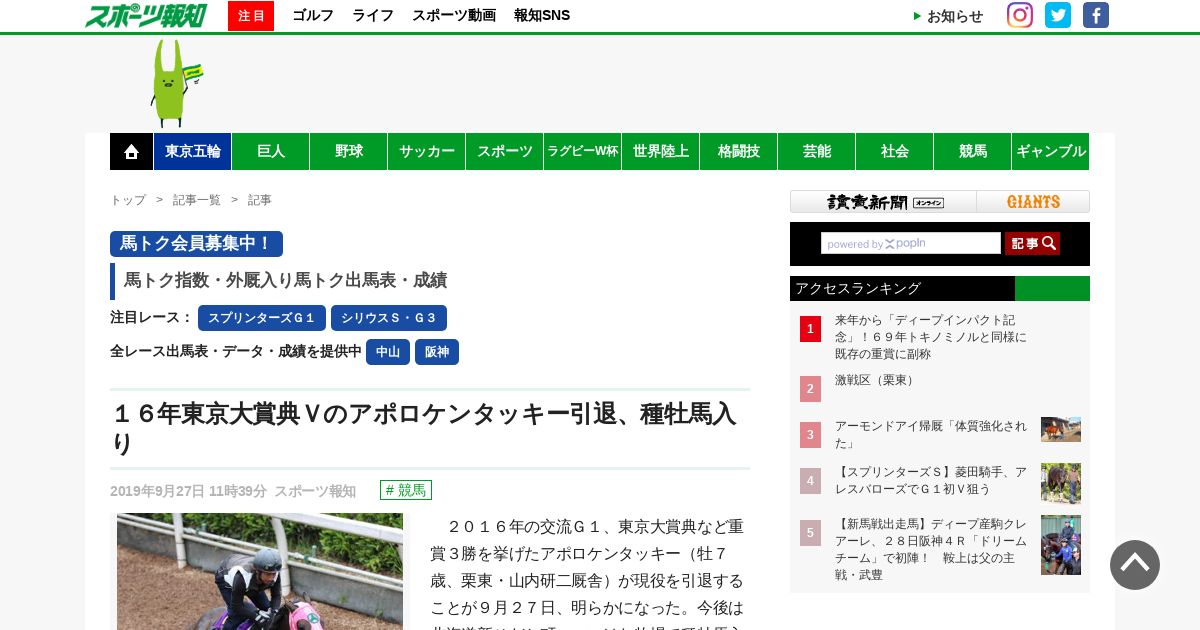The image size is (1200, 630).
Task: Open the ゴルフ menu item
Action: click(x=313, y=15)
